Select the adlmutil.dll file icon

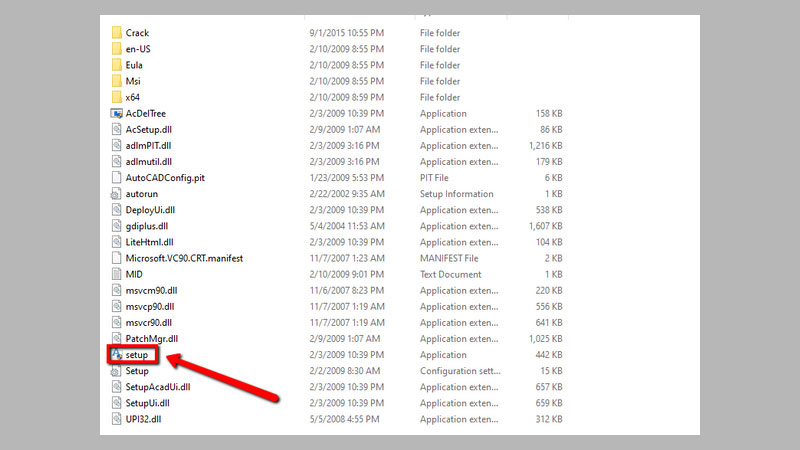click(x=116, y=161)
